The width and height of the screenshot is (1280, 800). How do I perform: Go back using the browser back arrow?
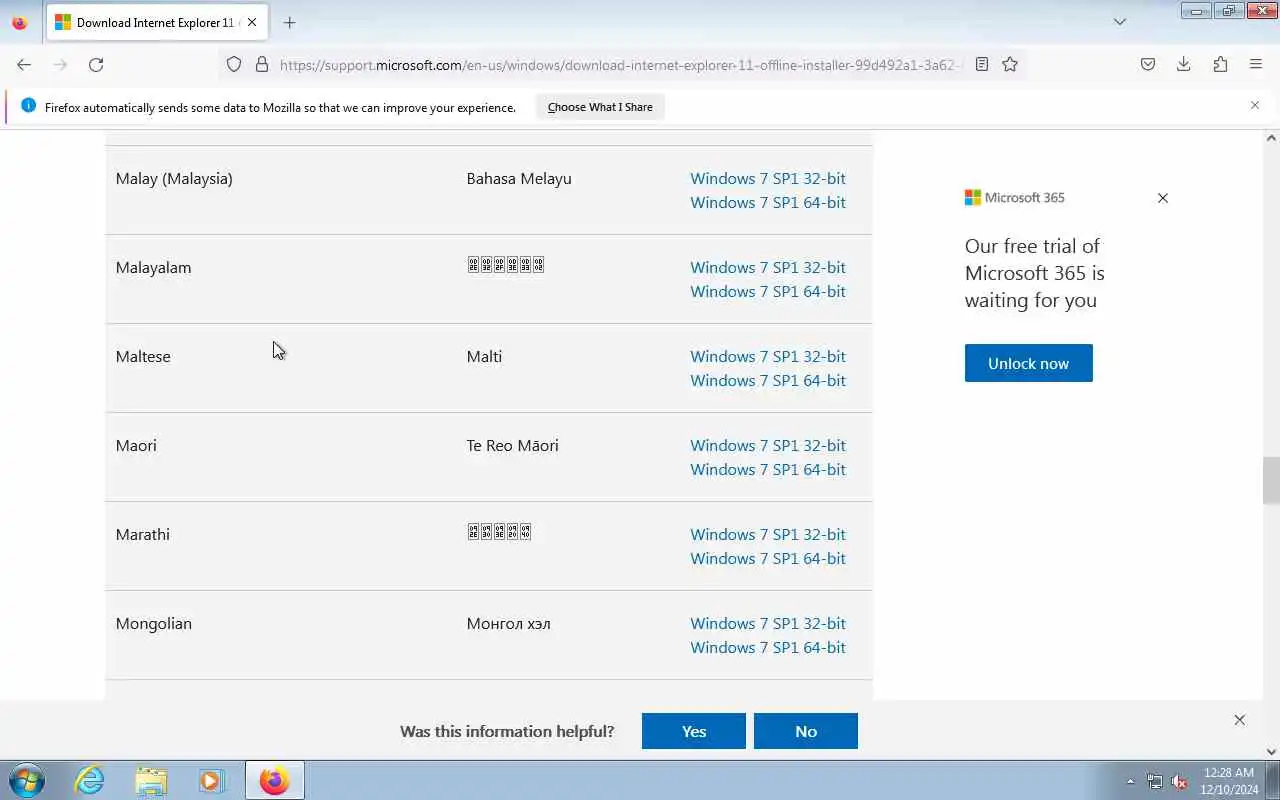(24, 64)
